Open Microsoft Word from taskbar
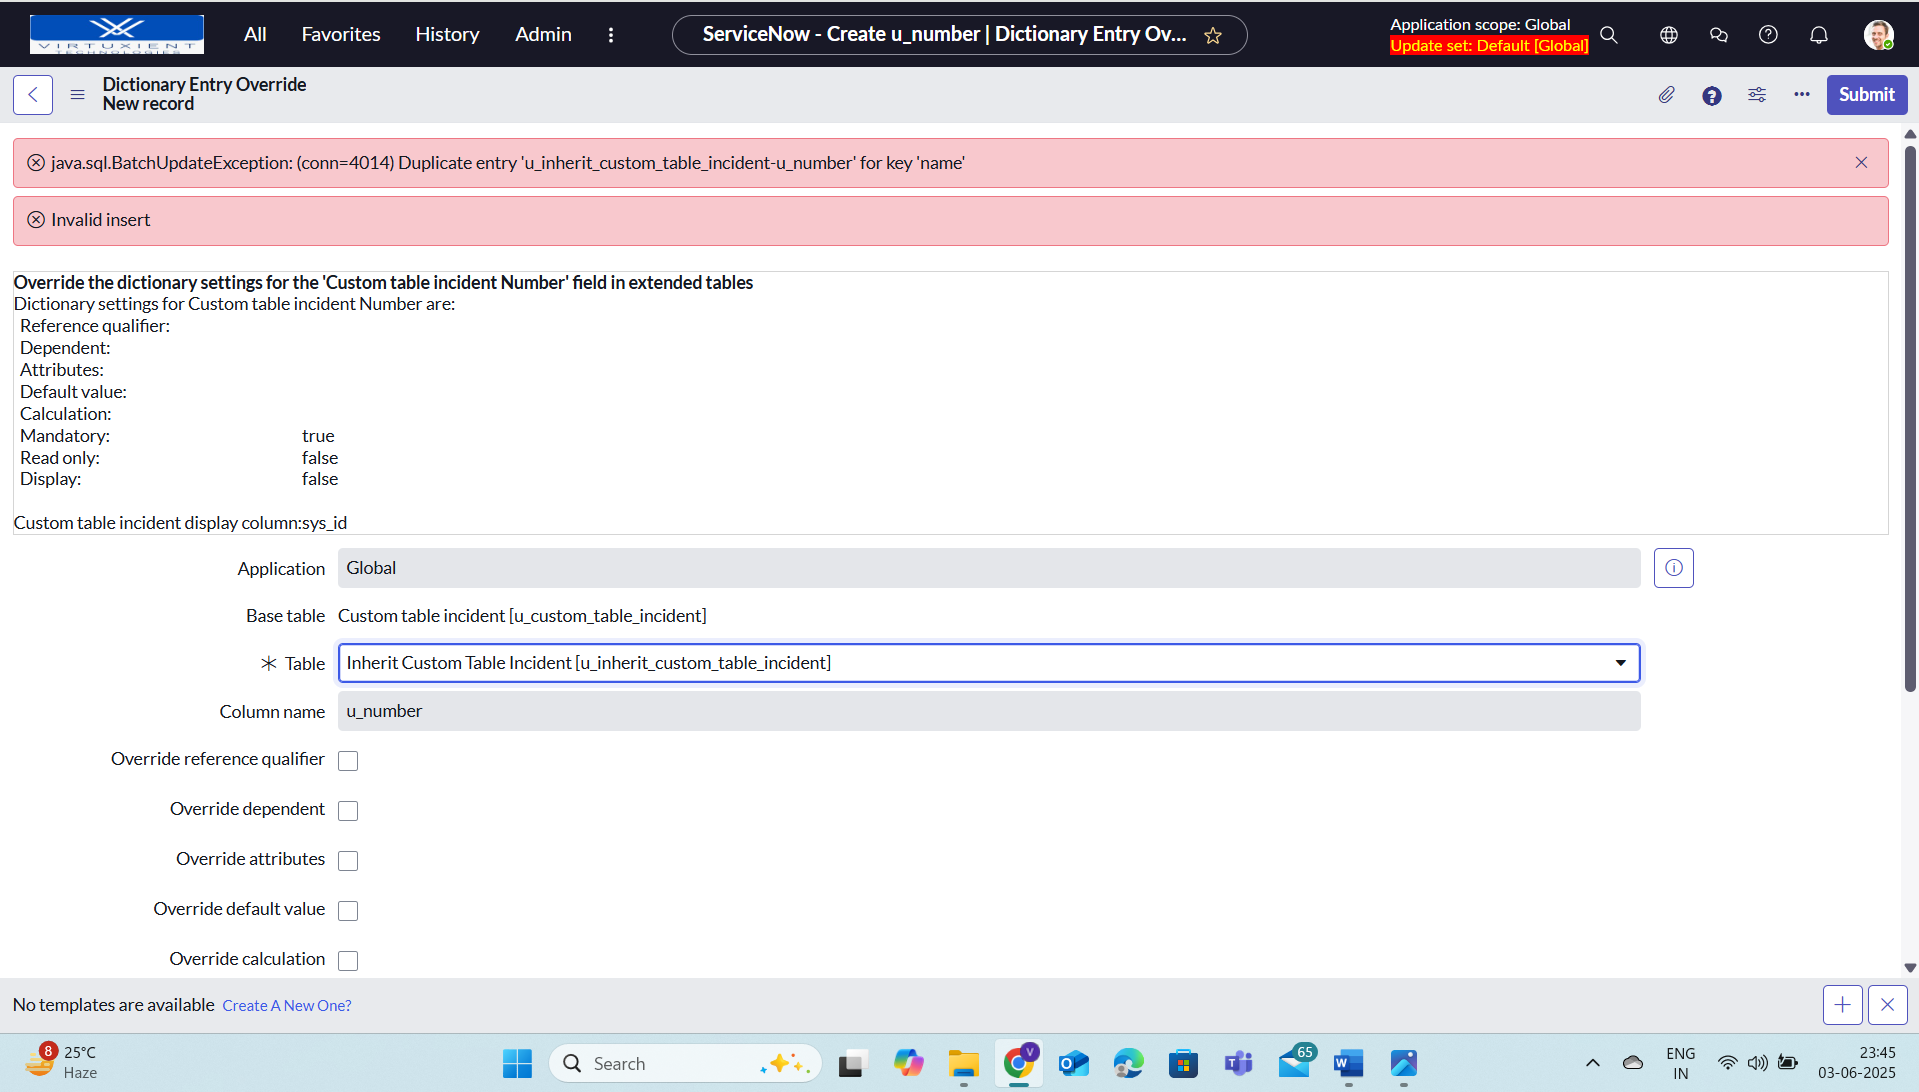The image size is (1919, 1092). (x=1348, y=1063)
